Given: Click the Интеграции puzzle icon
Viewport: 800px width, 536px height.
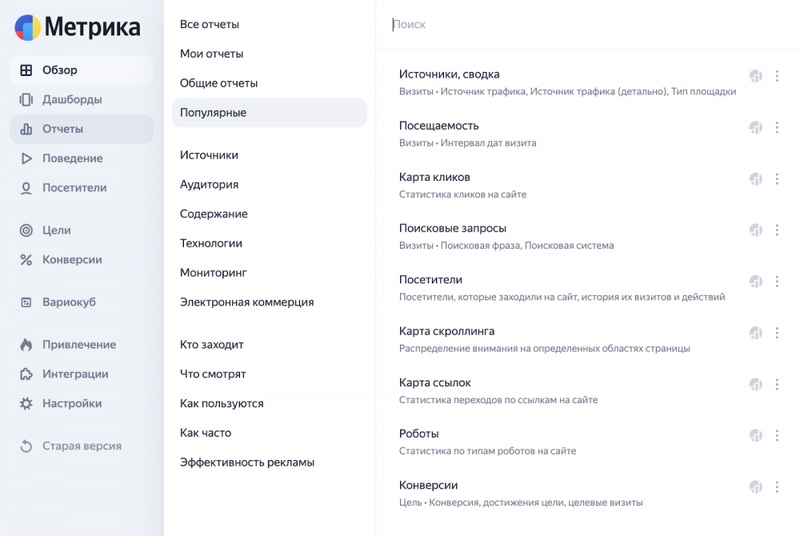Looking at the screenshot, I should coord(26,374).
